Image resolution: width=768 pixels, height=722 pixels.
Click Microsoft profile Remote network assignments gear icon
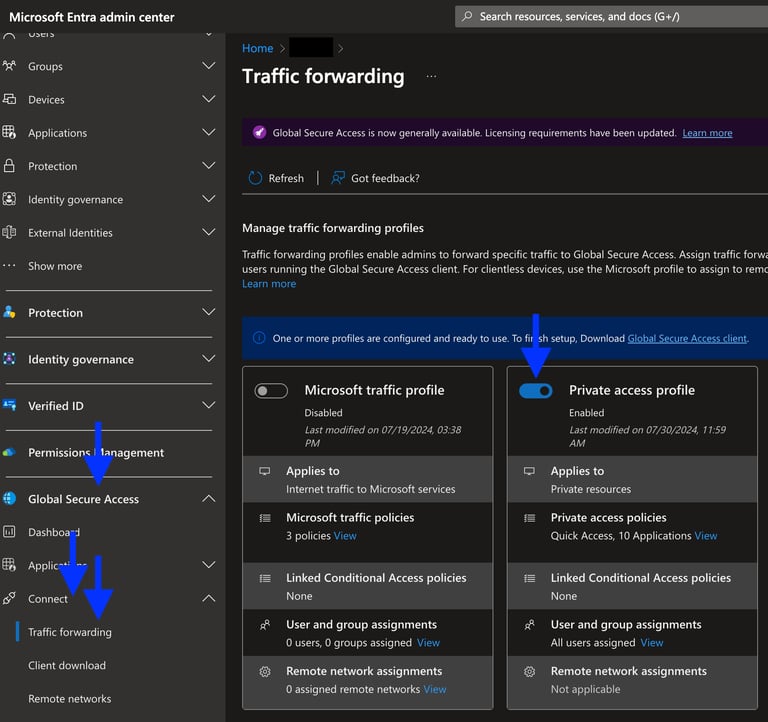[x=265, y=671]
